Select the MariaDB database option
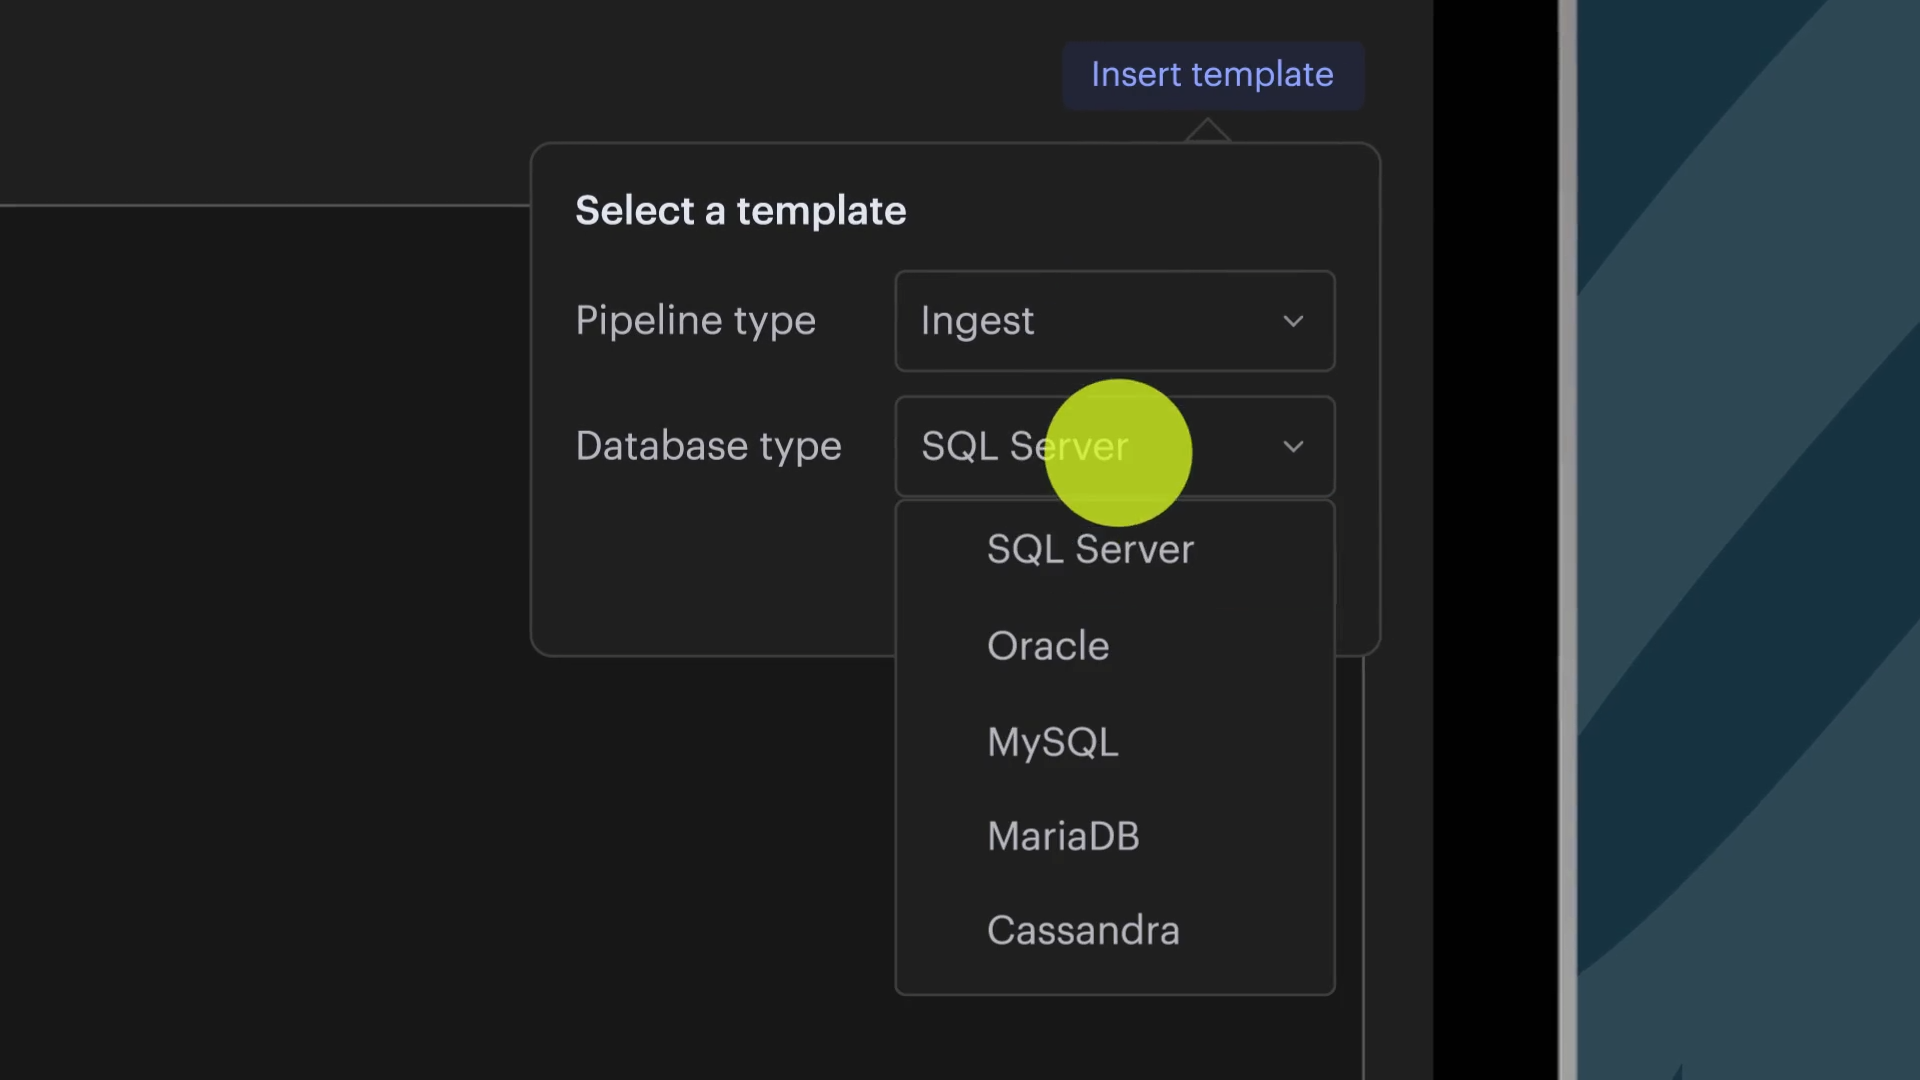This screenshot has width=1920, height=1080. tap(1063, 836)
